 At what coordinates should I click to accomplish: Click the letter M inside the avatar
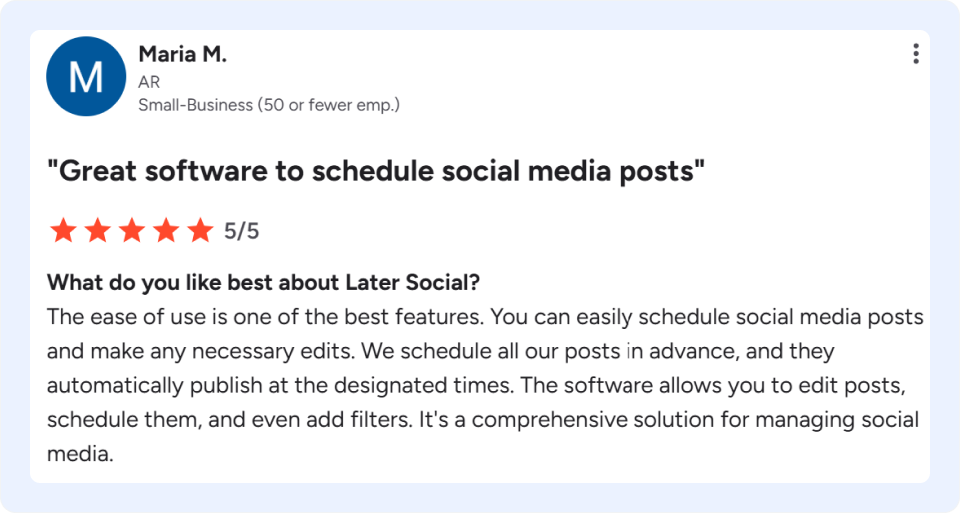tap(86, 77)
